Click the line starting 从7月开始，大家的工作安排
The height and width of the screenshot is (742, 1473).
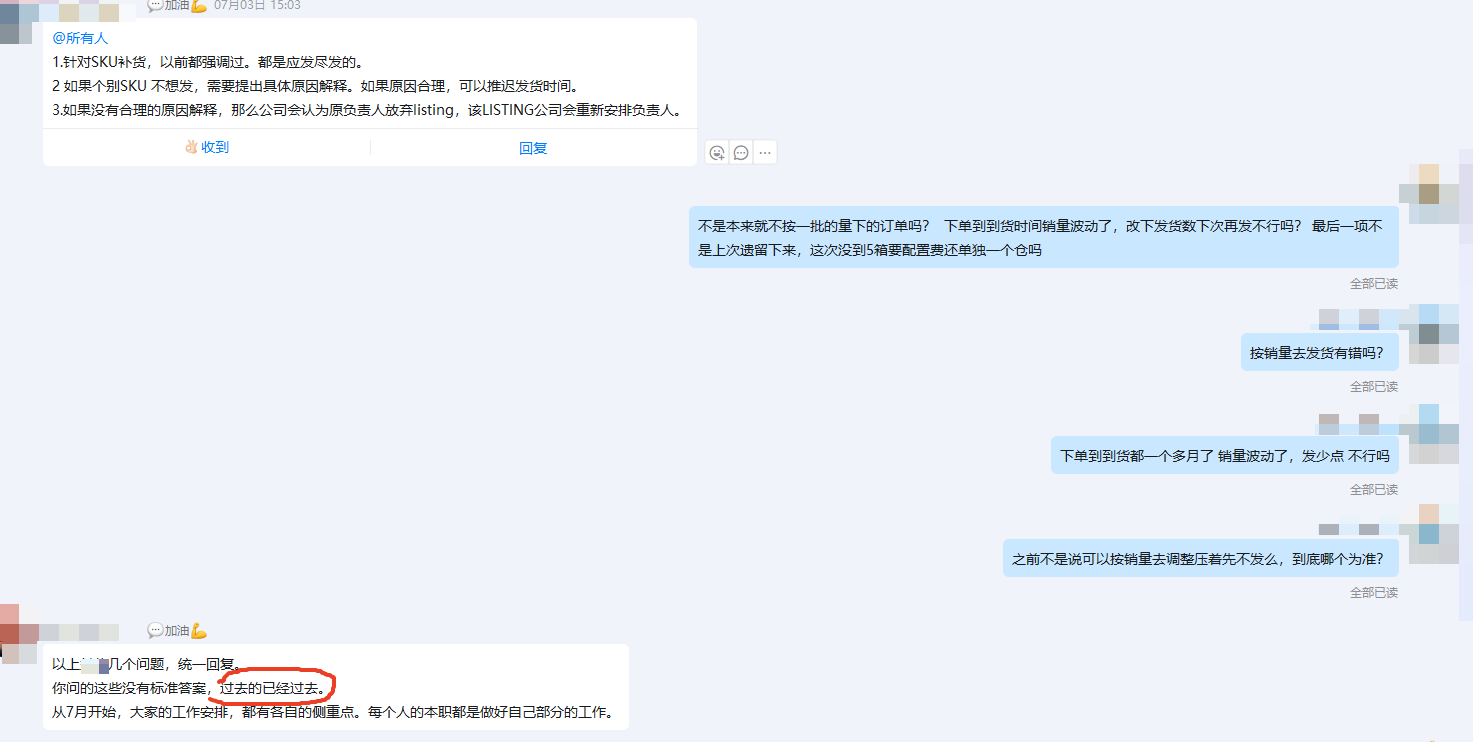(333, 714)
